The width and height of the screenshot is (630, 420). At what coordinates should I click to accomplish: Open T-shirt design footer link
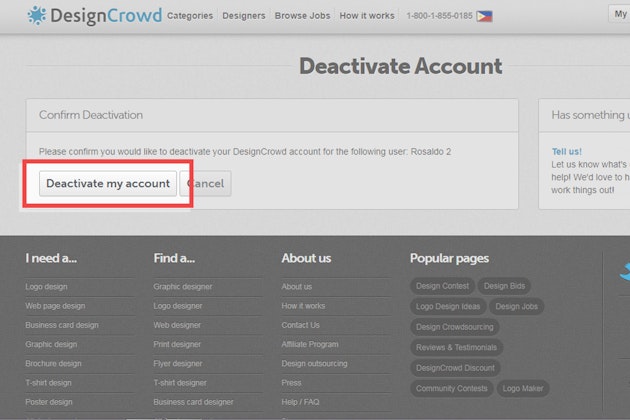(x=48, y=383)
